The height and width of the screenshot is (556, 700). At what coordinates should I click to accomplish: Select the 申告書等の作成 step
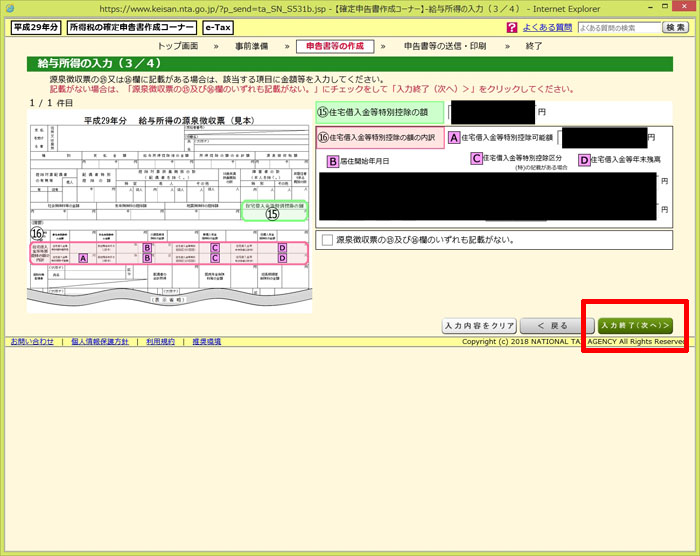[335, 46]
